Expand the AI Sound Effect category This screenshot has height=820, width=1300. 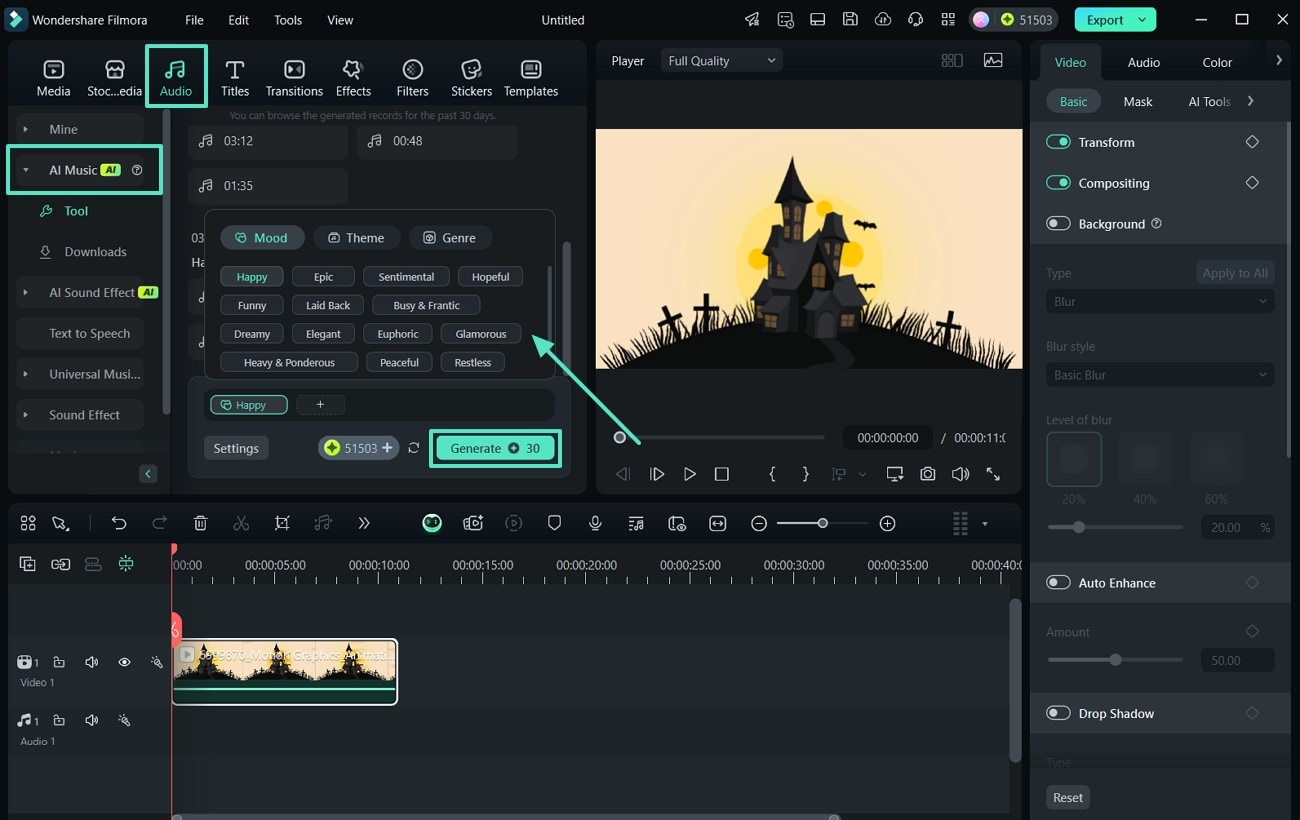(x=26, y=293)
